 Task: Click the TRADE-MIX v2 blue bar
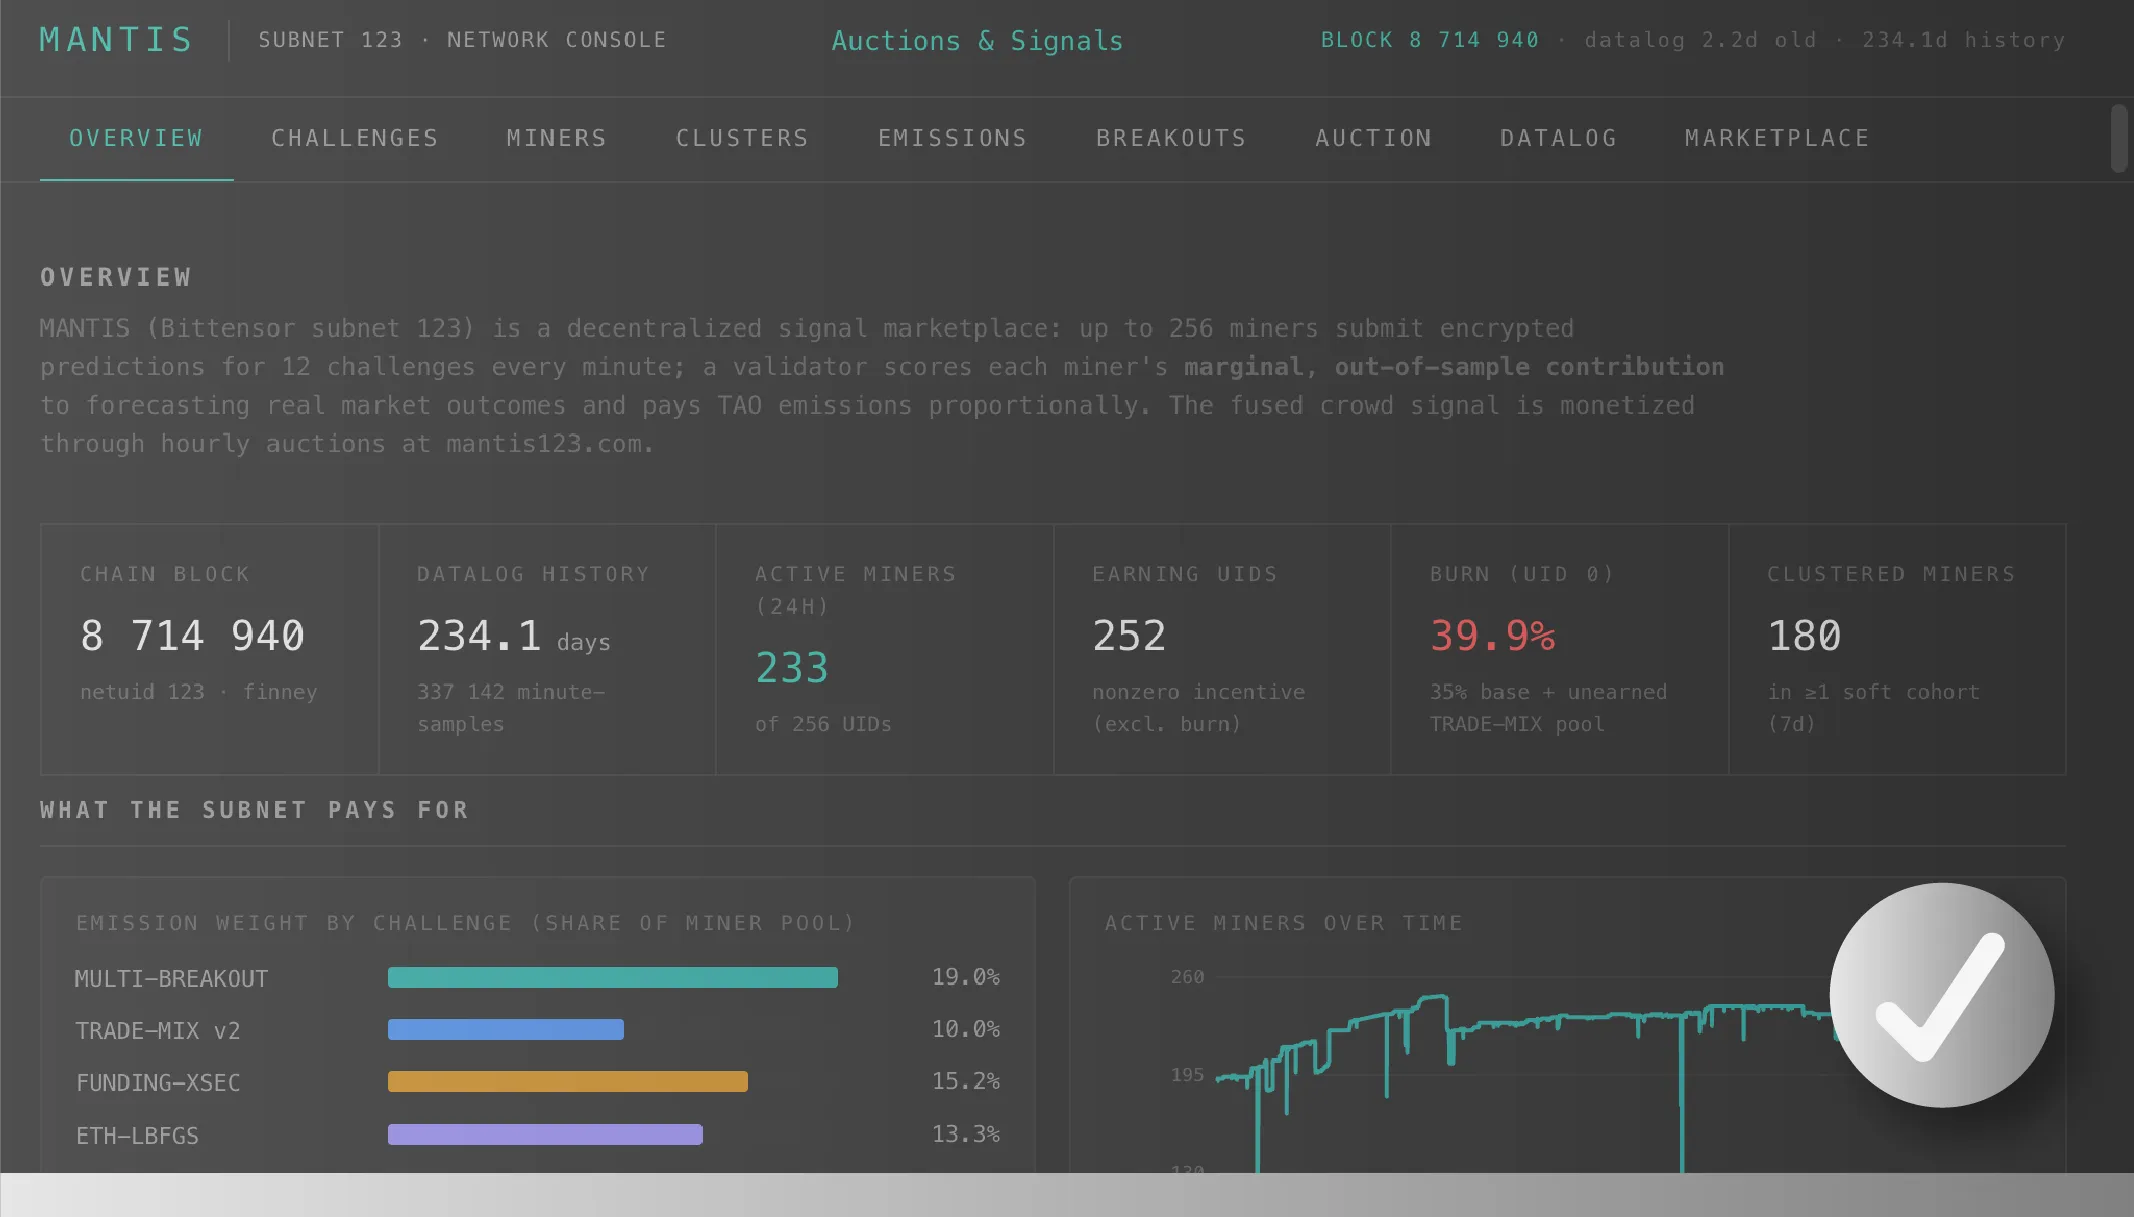tap(506, 1030)
